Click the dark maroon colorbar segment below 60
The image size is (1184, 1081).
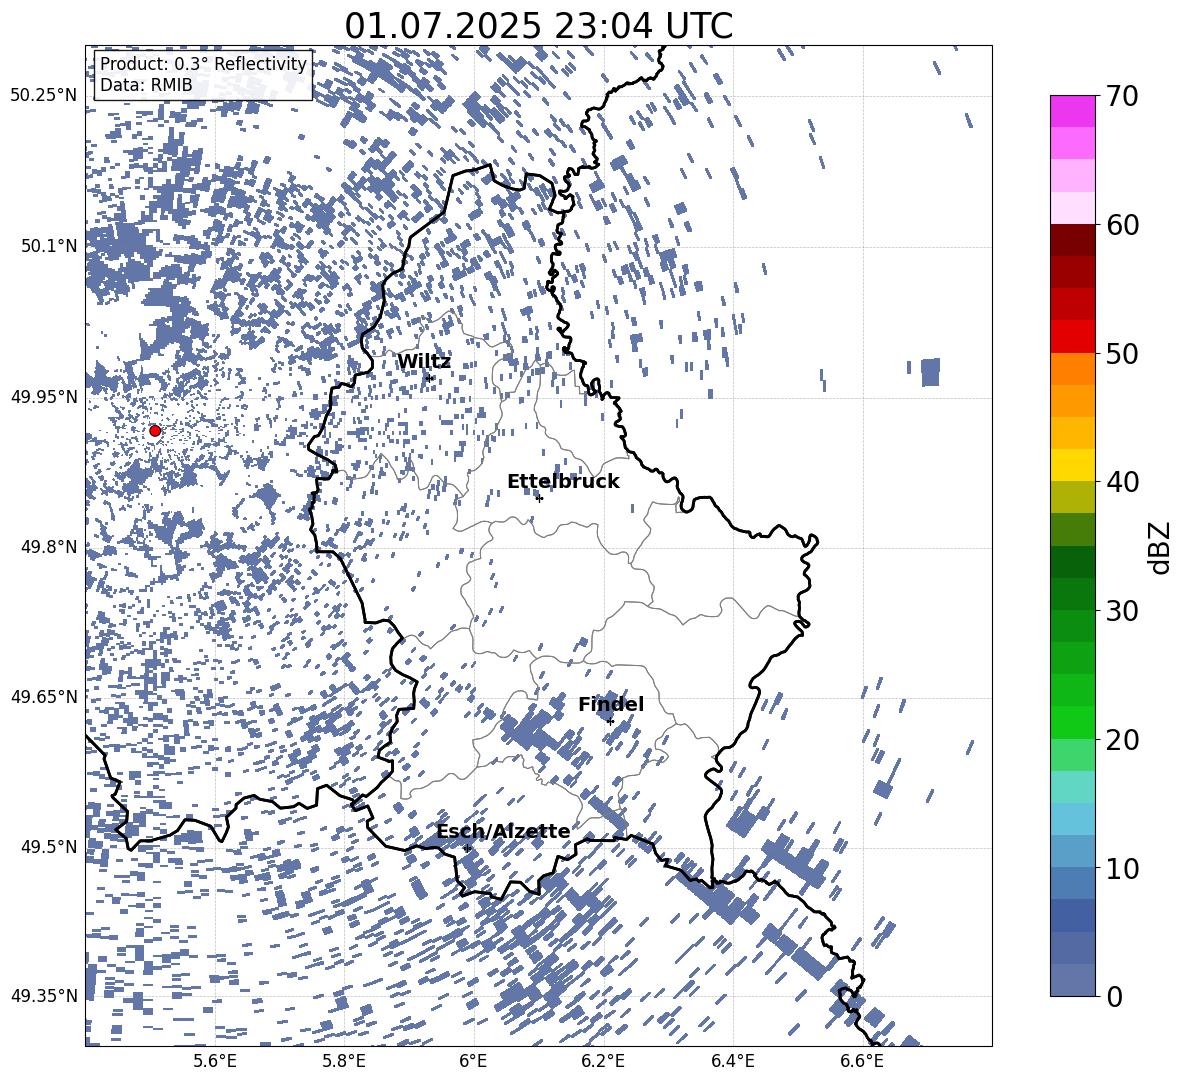tap(1073, 240)
